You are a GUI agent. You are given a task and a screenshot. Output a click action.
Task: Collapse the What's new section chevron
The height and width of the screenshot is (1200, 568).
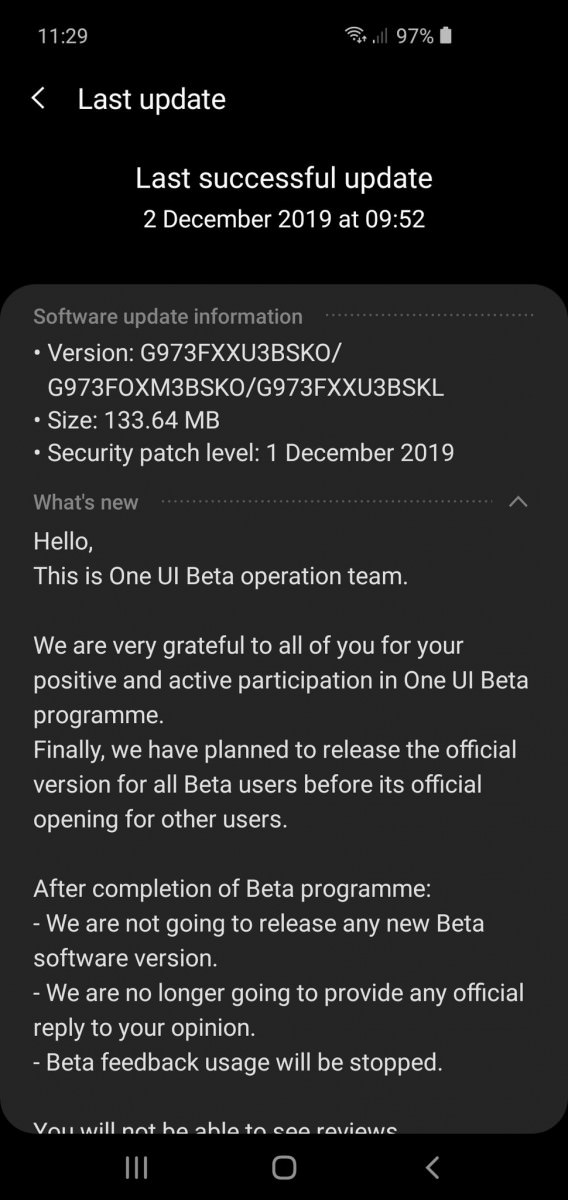(518, 502)
